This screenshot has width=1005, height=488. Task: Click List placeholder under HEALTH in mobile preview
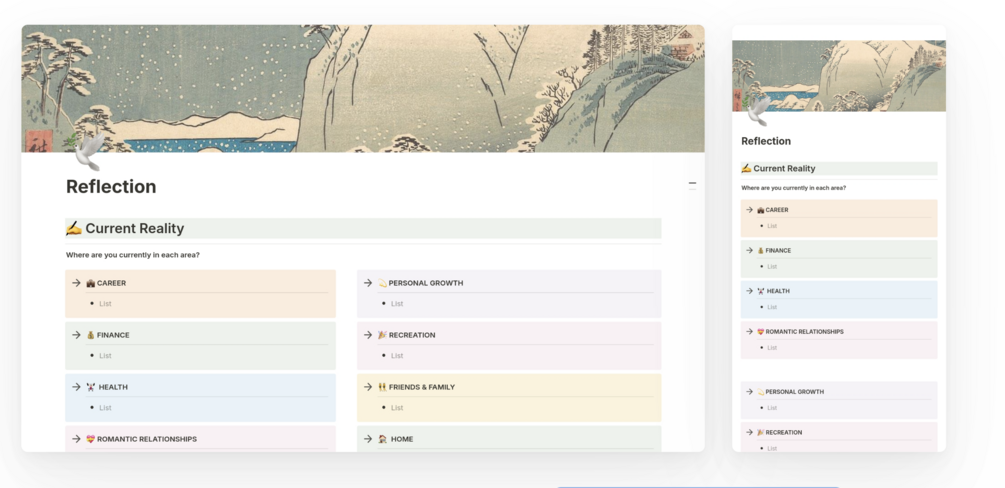pyautogui.click(x=772, y=307)
